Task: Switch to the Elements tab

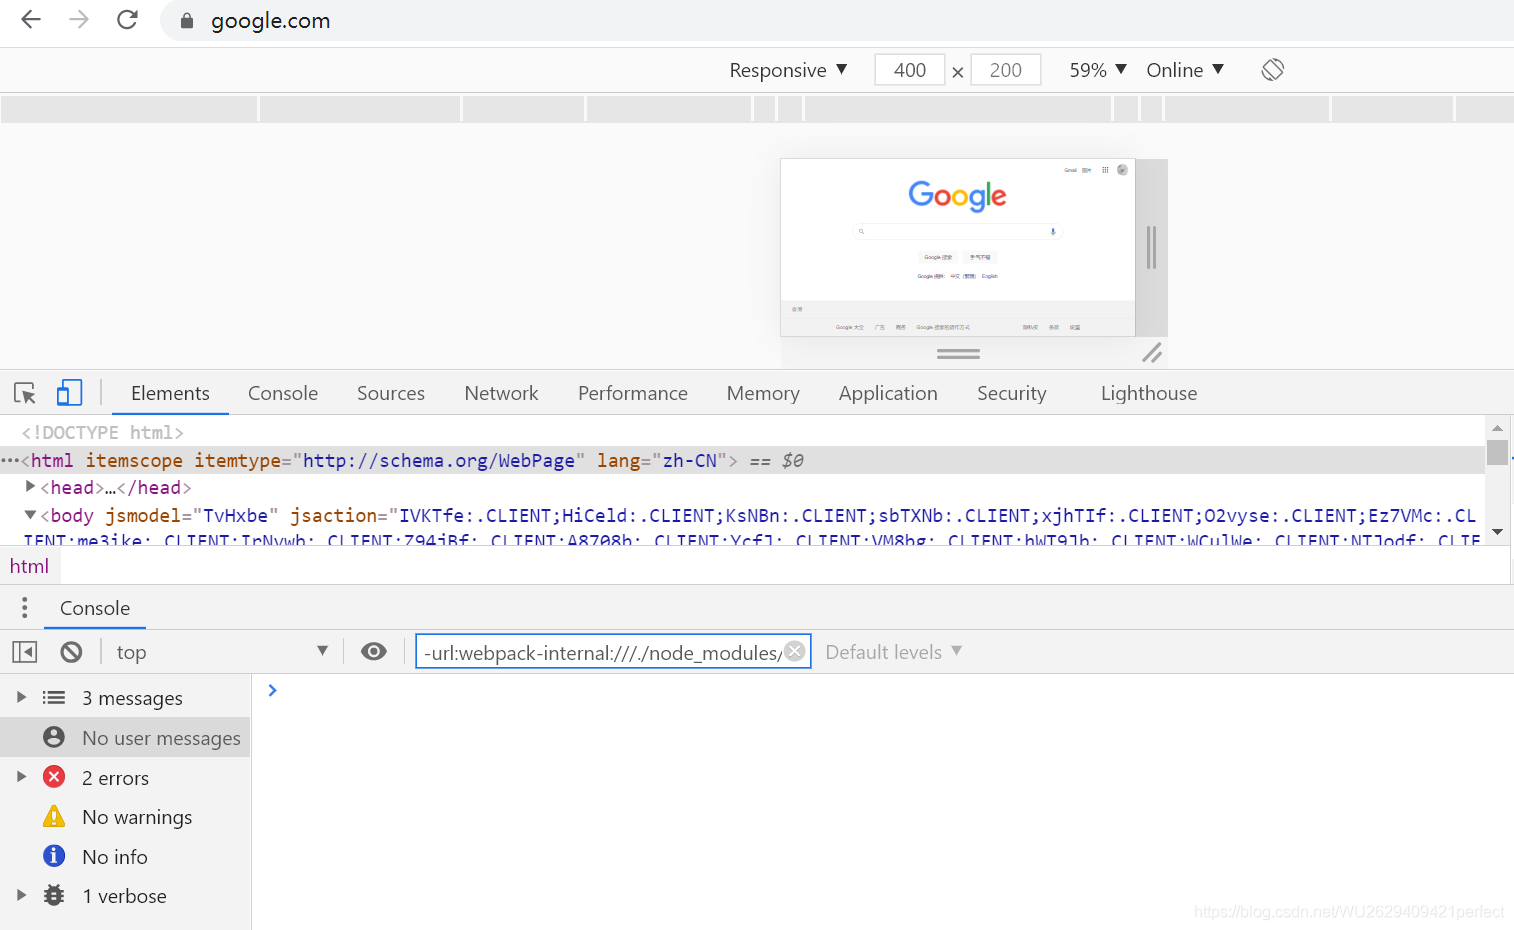Action: click(x=170, y=393)
